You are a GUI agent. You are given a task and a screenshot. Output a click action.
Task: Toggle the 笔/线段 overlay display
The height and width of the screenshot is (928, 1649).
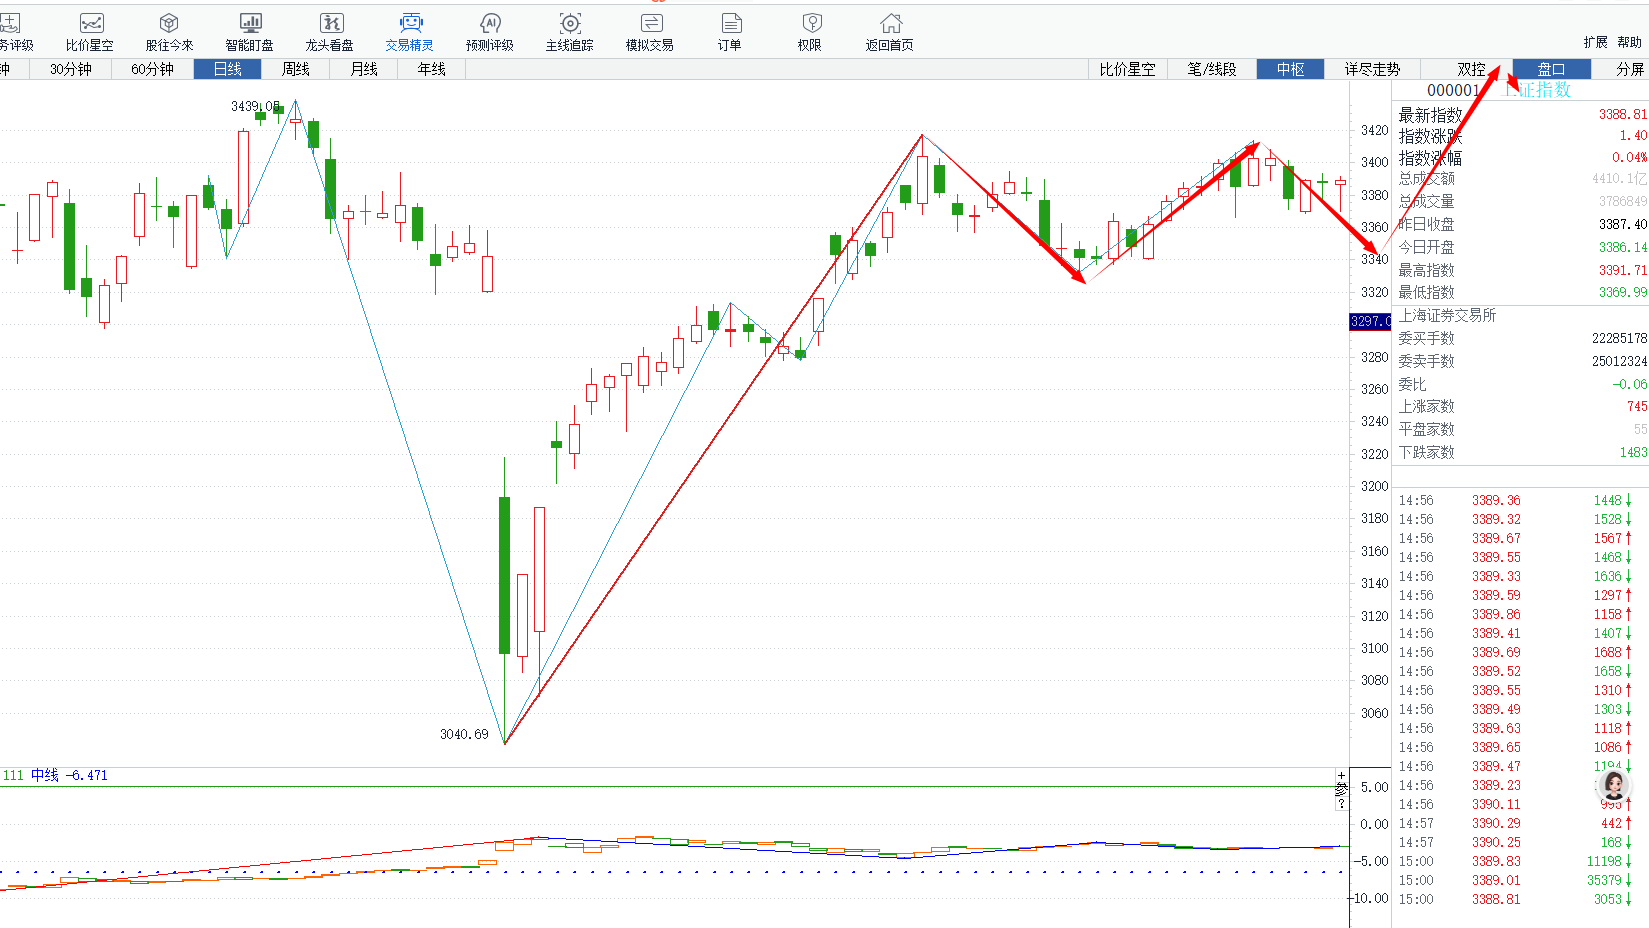tap(1211, 69)
